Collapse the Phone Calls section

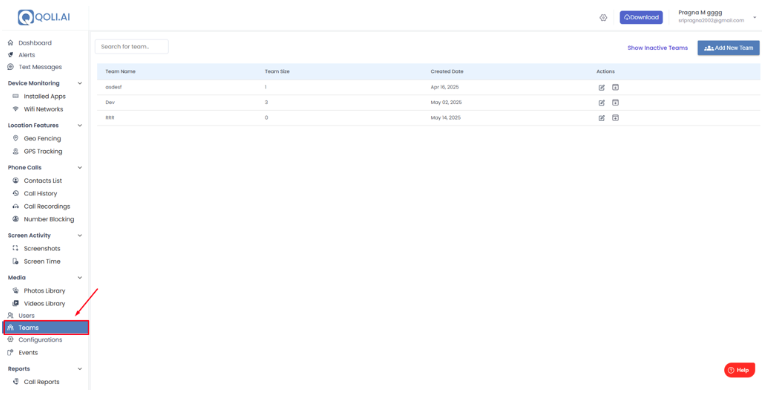[80, 168]
